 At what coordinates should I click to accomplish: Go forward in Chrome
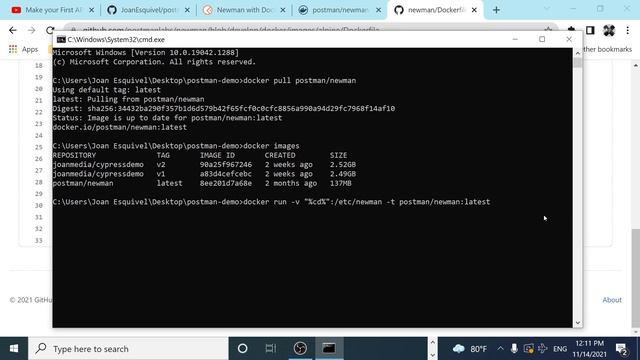click(x=31, y=30)
